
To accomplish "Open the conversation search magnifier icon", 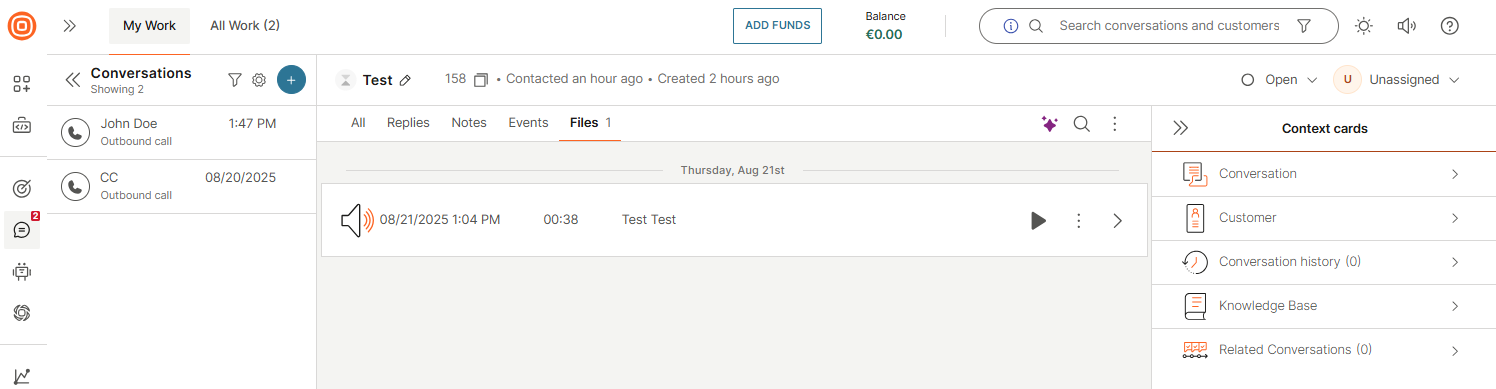I will click(x=1082, y=124).
